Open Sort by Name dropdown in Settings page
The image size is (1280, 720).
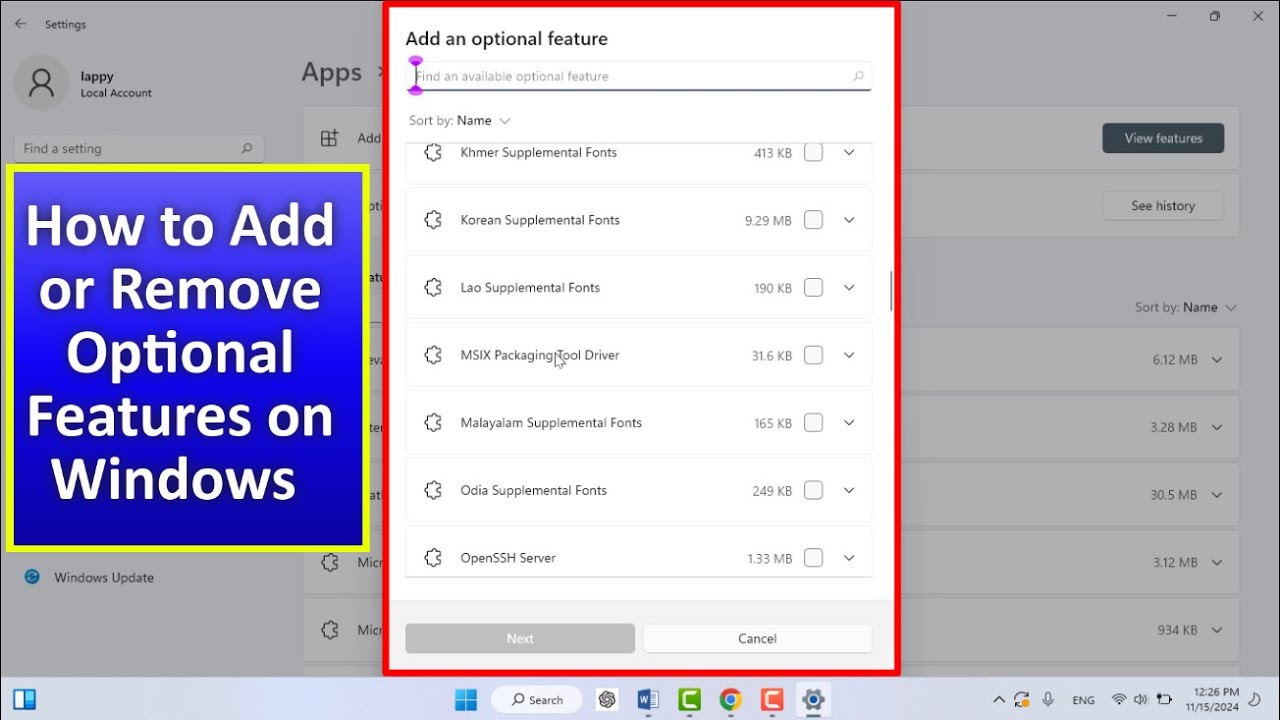pos(1186,308)
